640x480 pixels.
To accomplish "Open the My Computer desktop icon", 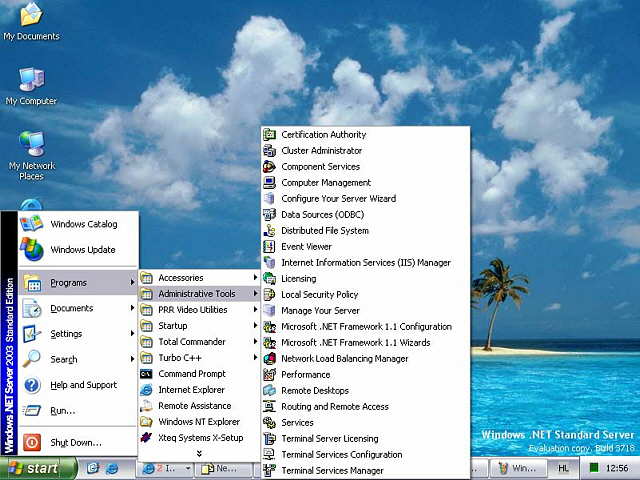I will (31, 79).
